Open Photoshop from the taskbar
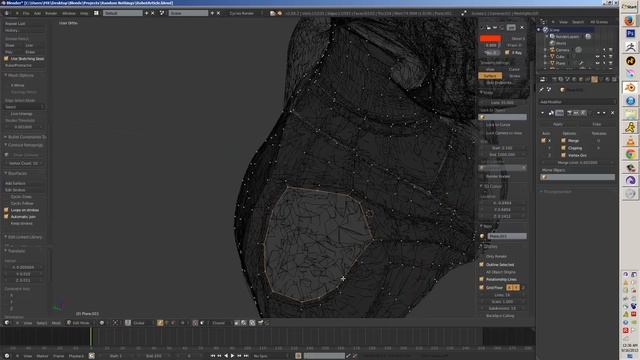The width and height of the screenshot is (640, 360). click(x=630, y=33)
